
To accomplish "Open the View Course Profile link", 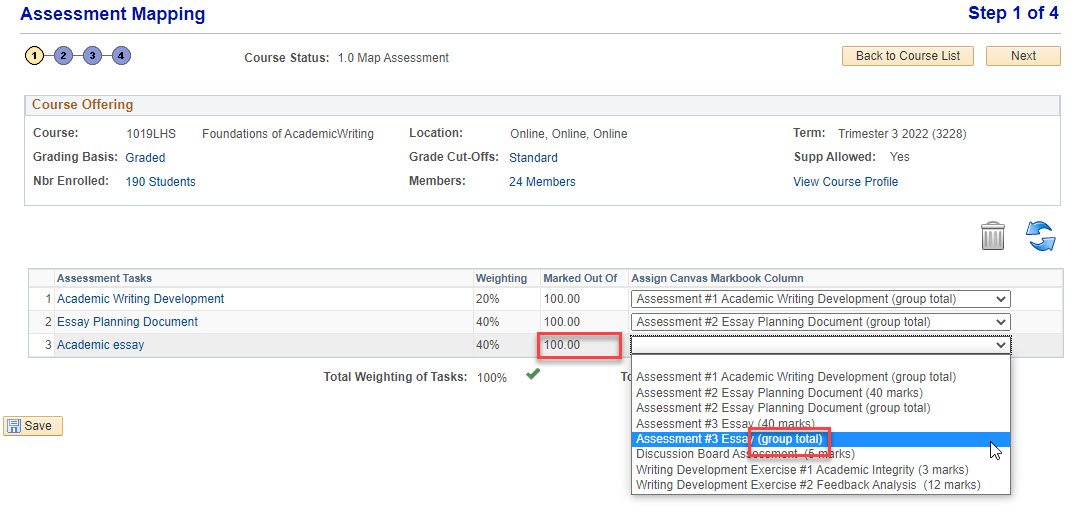I will pos(845,182).
